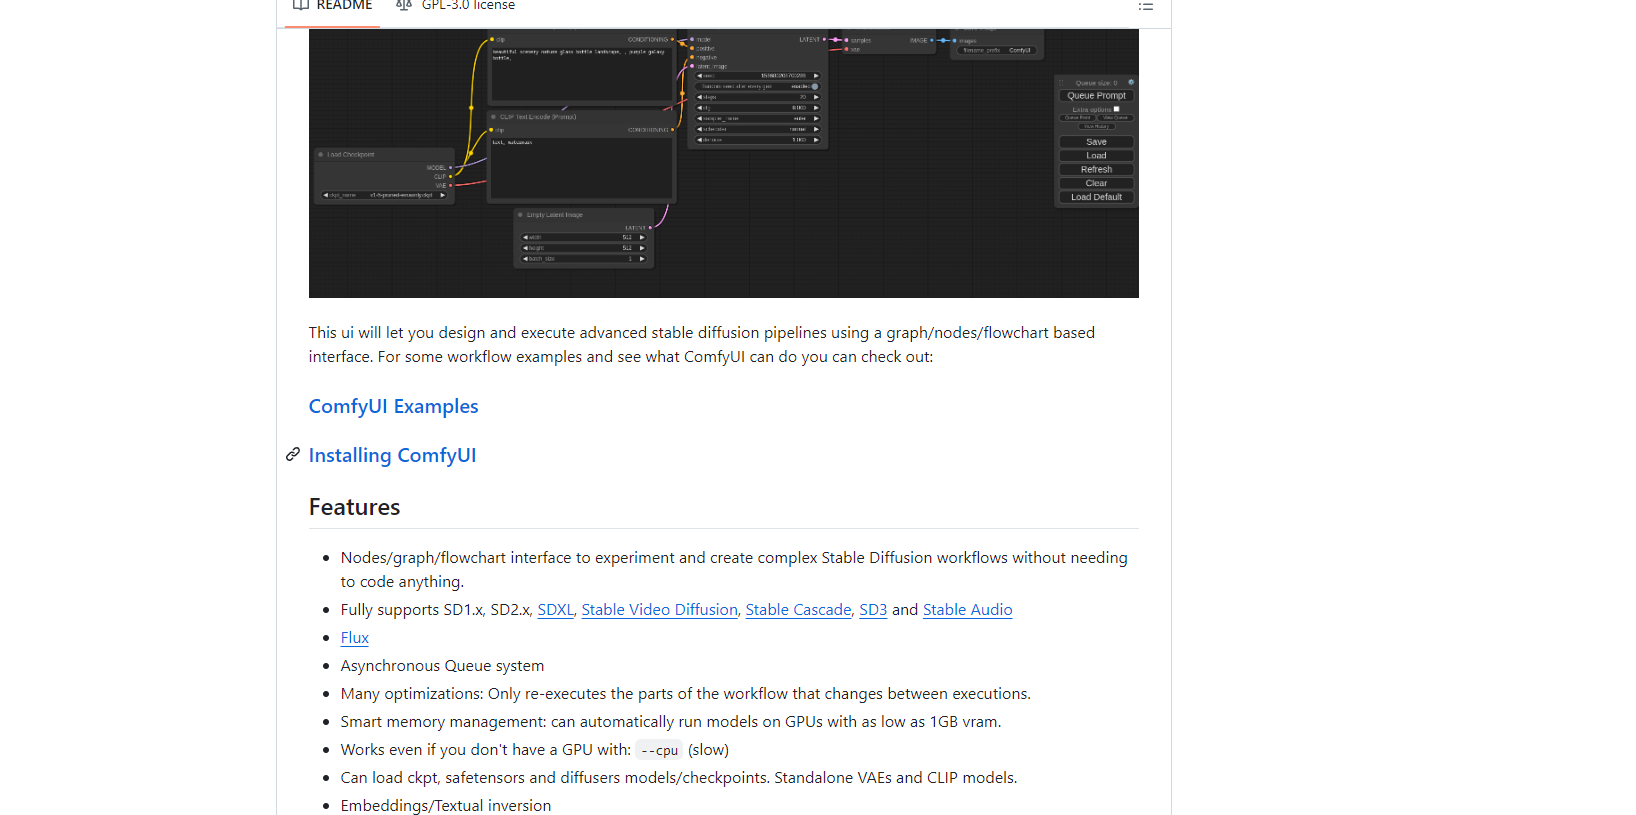Click the drag handle left of Queue size
1636x815 pixels.
point(1062,83)
